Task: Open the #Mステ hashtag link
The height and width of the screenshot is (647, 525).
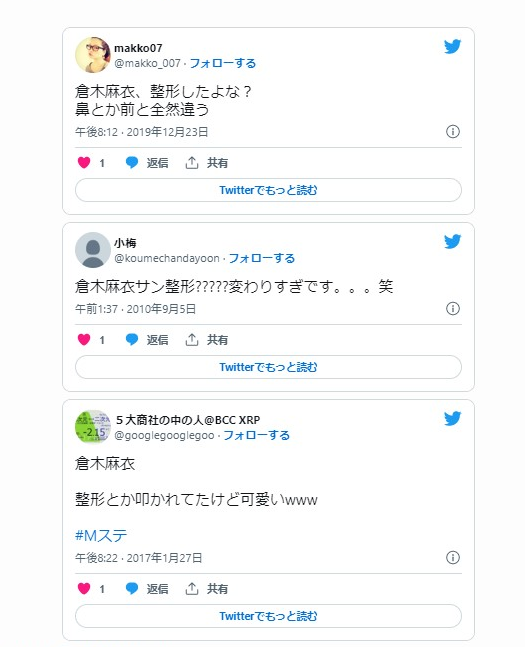Action: (101, 536)
